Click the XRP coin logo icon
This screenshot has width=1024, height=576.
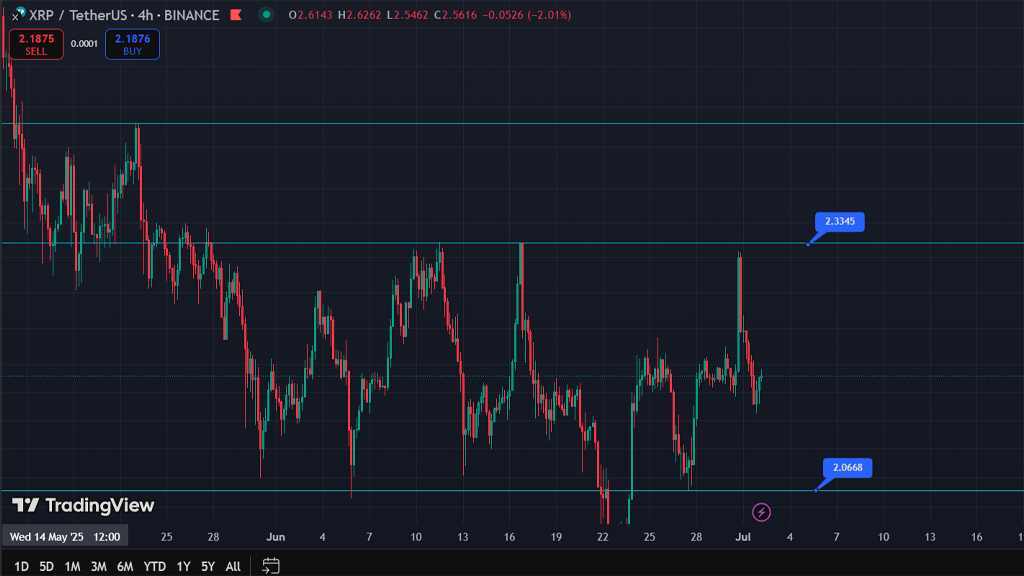pyautogui.click(x=20, y=12)
